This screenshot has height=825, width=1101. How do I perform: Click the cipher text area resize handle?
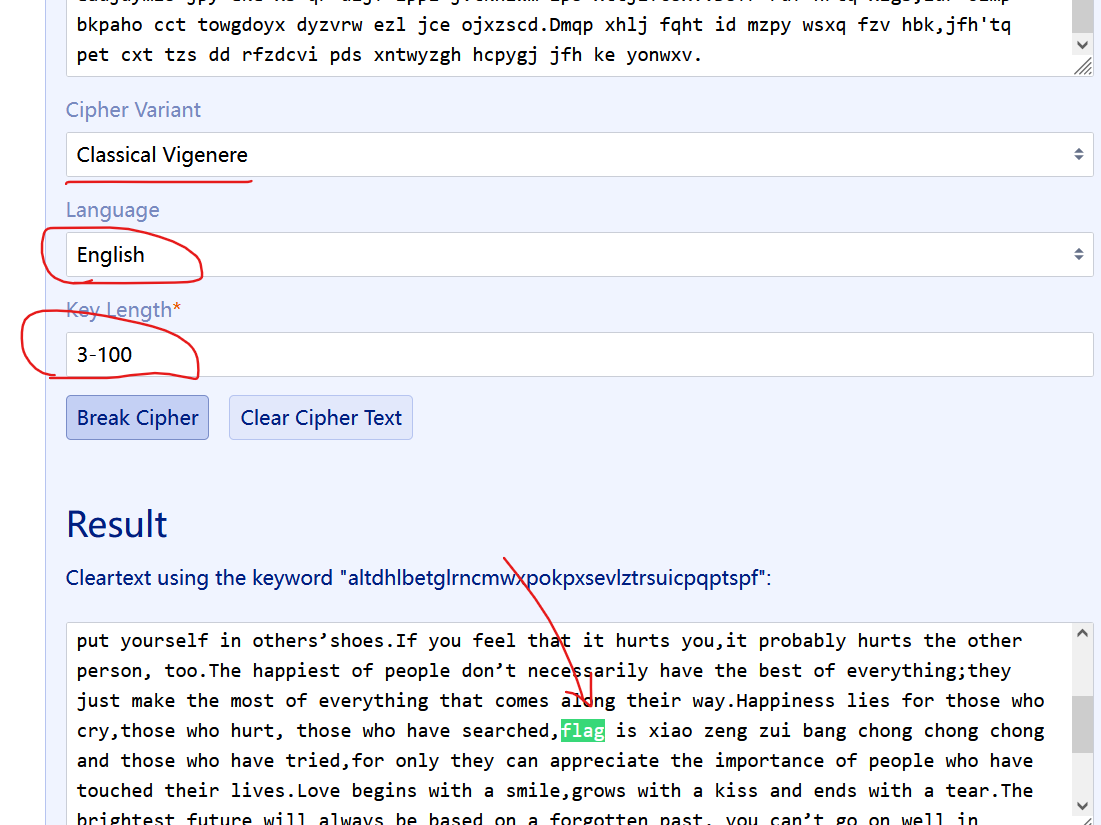(1083, 66)
